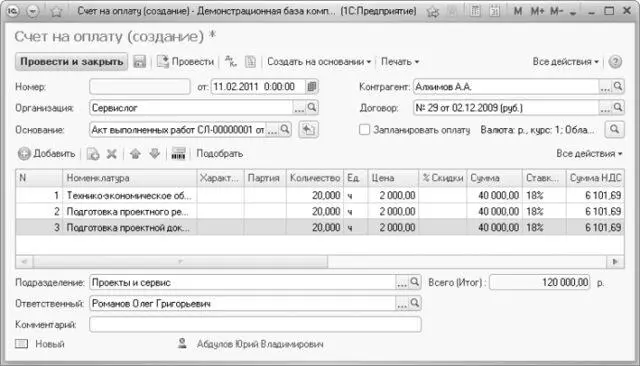
Task: Open the 1C main menu icon
Action: click(x=13, y=11)
